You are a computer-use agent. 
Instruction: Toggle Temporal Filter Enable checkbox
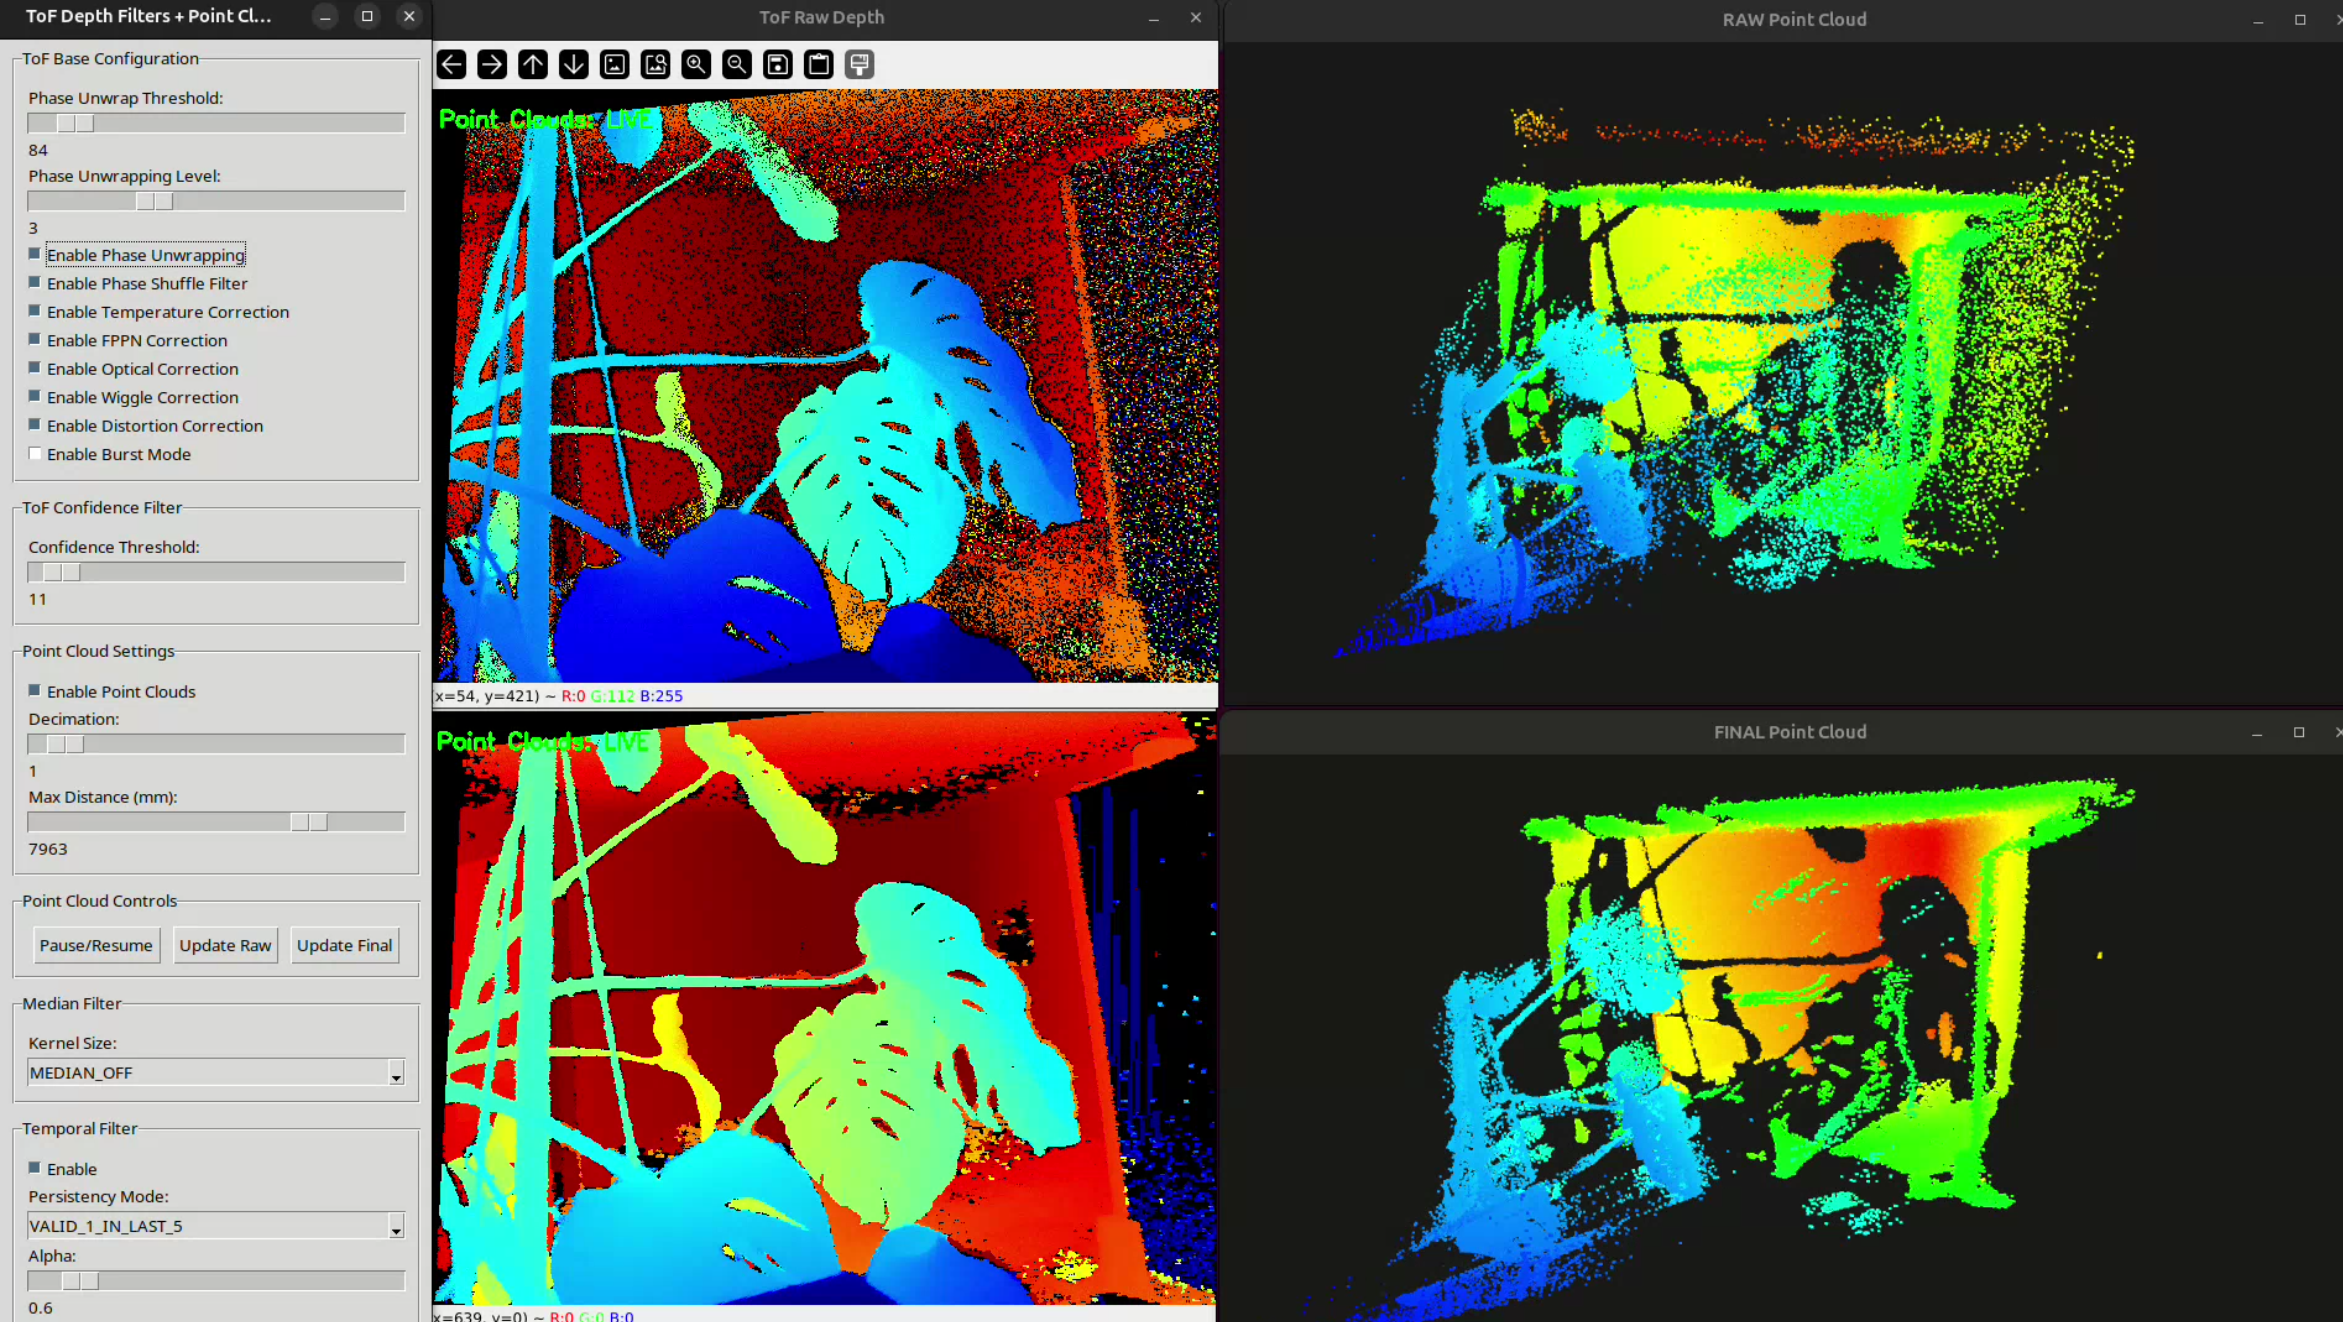pyautogui.click(x=35, y=1168)
